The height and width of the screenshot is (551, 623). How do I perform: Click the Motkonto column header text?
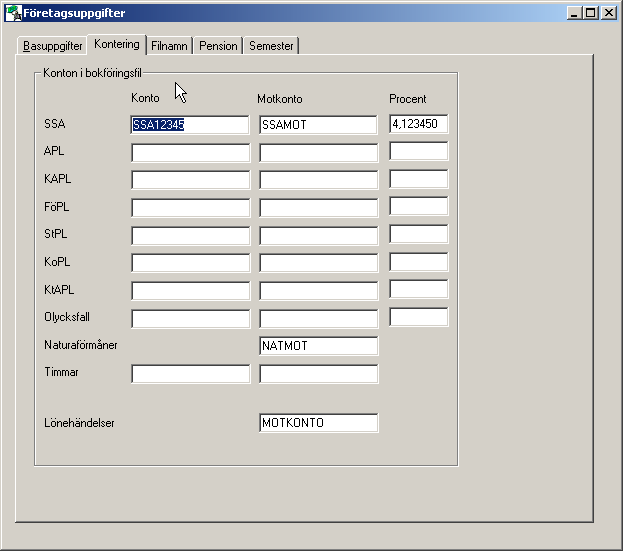(280, 99)
